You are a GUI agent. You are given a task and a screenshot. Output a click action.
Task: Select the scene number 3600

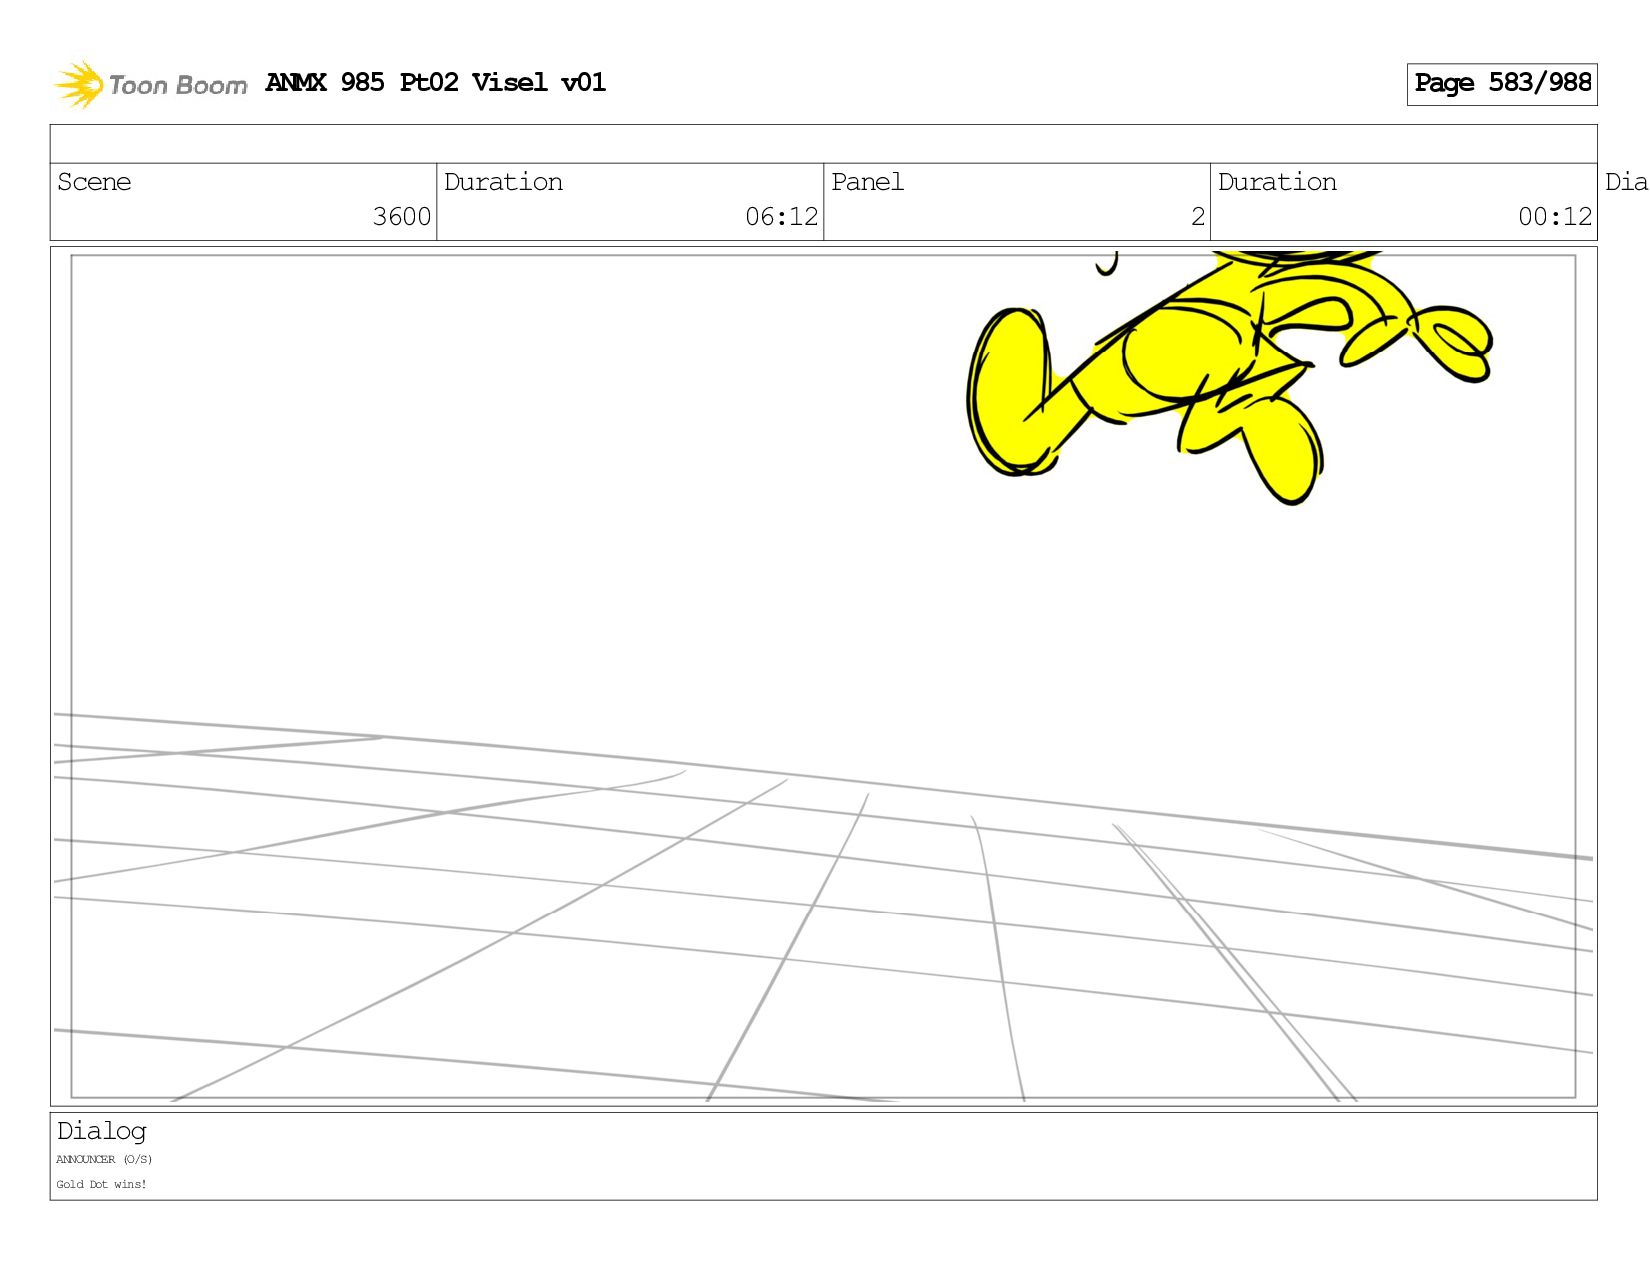click(x=402, y=216)
